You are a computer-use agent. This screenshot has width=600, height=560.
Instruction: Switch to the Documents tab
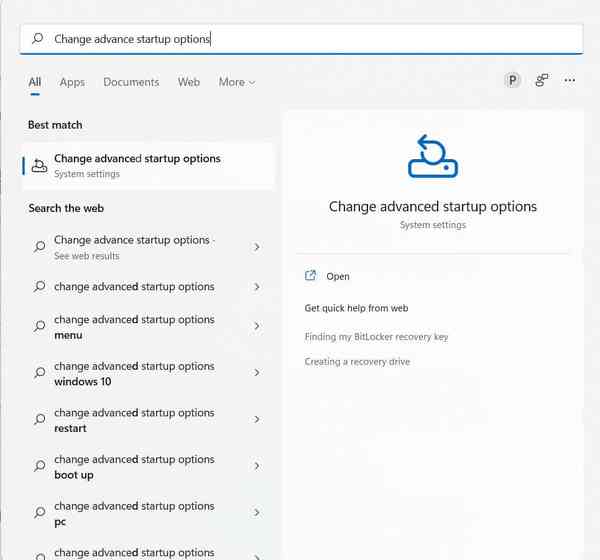click(131, 82)
